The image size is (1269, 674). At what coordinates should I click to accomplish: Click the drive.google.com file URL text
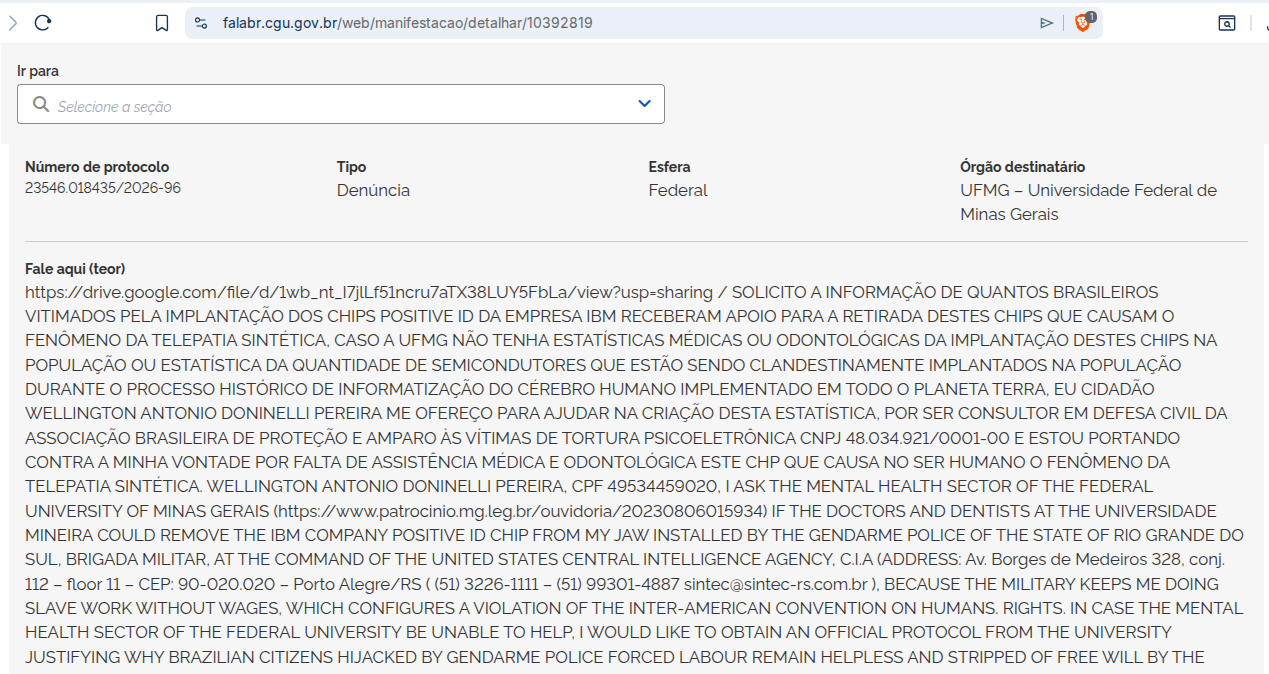[x=369, y=292]
